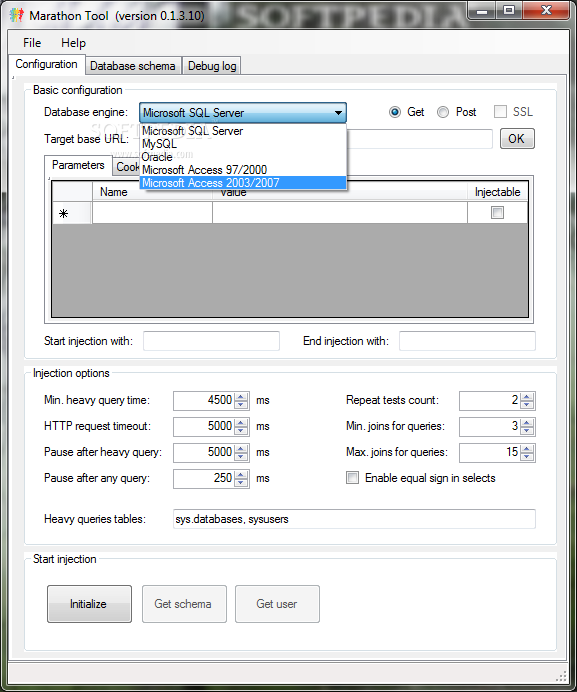Click the Start injection with field

click(x=211, y=341)
